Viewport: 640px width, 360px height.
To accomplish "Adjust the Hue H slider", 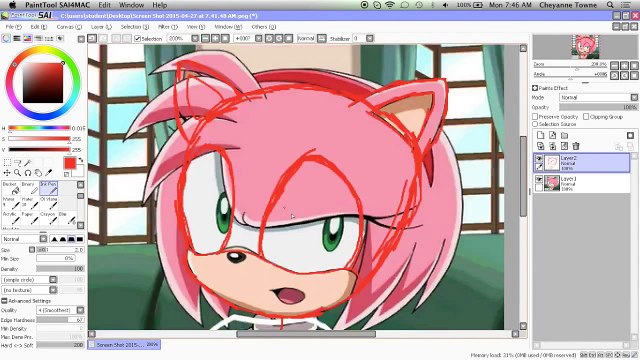I will pos(39,128).
